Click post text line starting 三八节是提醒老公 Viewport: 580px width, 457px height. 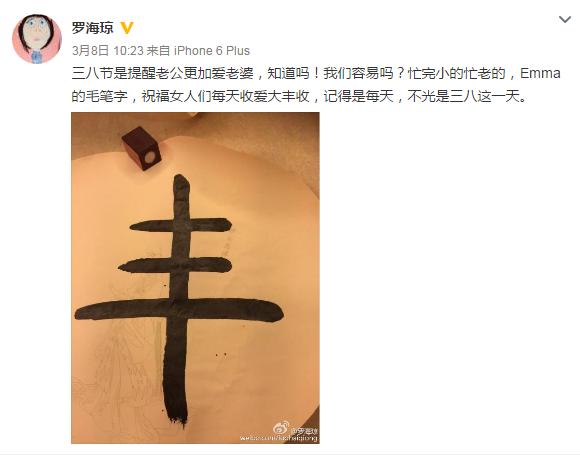[316, 73]
